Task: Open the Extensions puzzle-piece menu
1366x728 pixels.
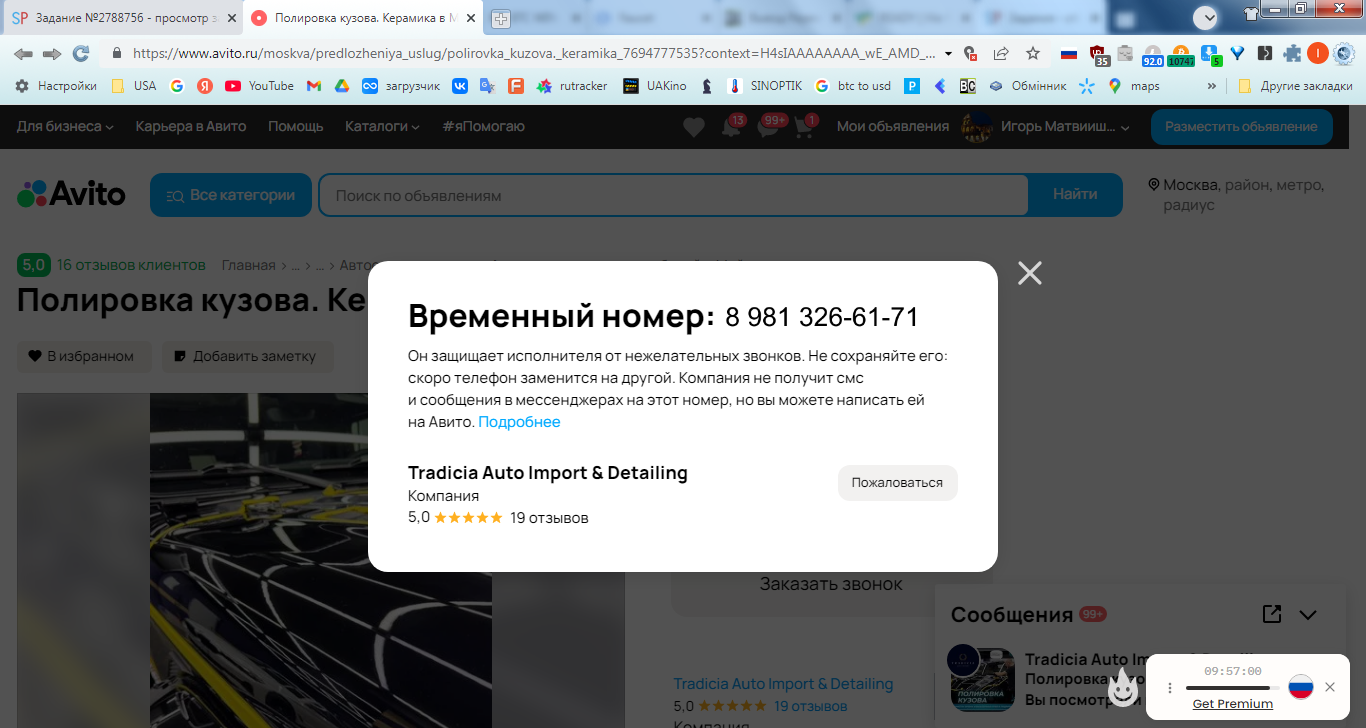Action: 1292,53
